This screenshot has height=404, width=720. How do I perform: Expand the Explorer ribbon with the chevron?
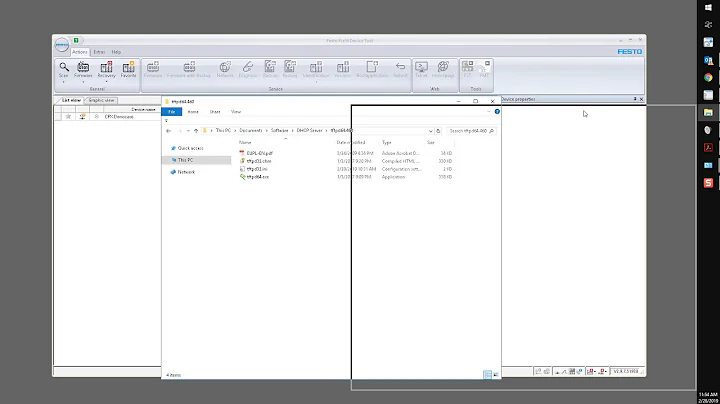tap(489, 112)
